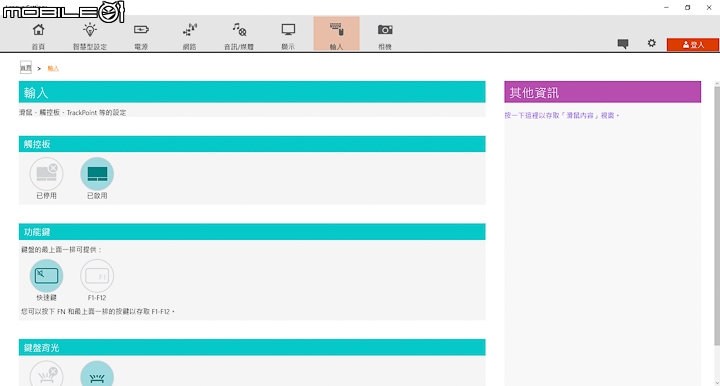Select F1-F12 mode for function keys

coord(97,276)
